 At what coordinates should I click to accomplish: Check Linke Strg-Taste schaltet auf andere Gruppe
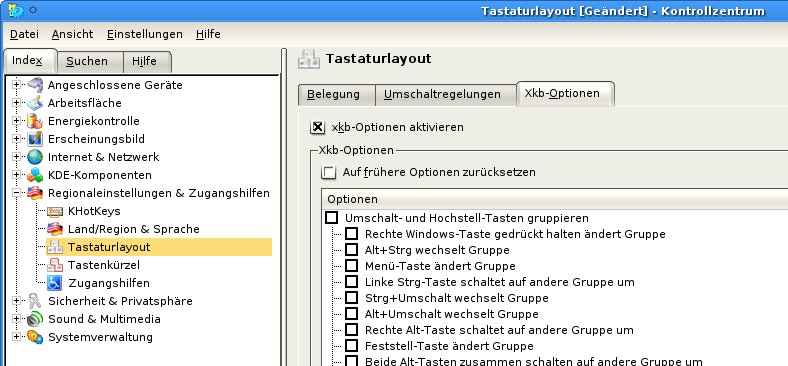[x=352, y=282]
